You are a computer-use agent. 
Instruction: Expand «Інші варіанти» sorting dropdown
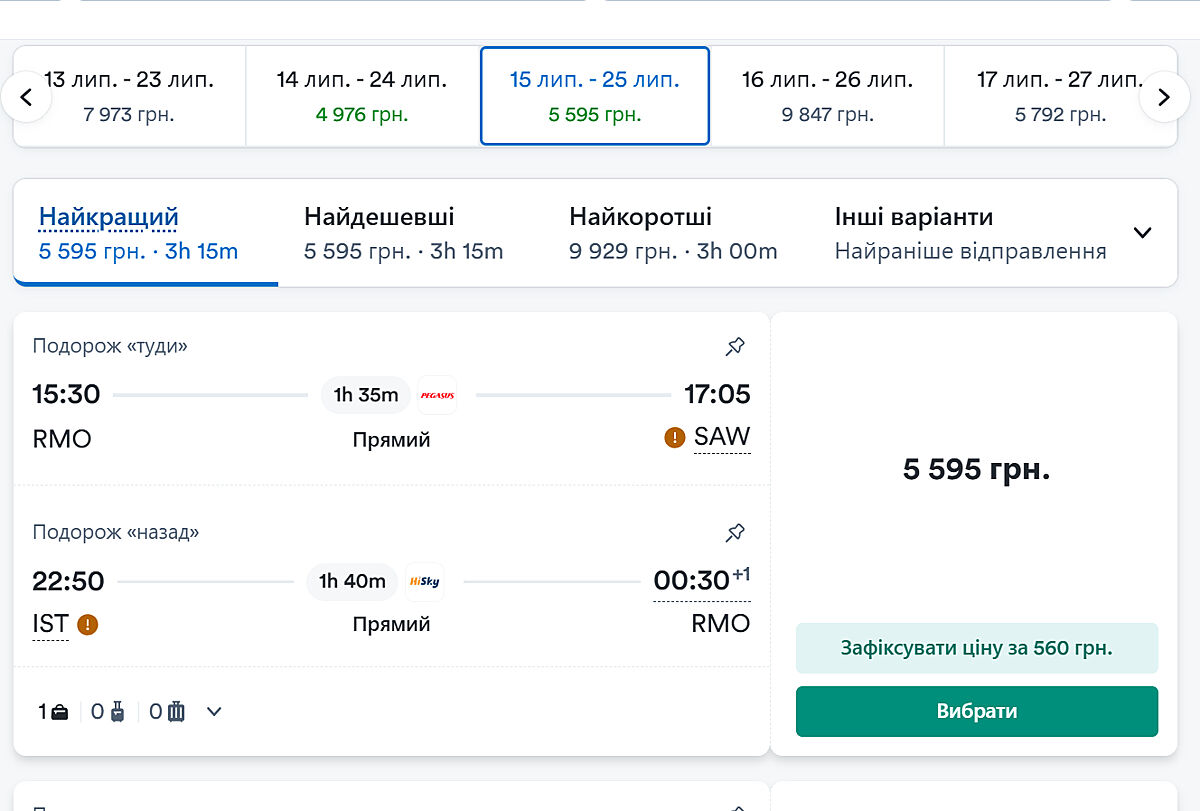pyautogui.click(x=1142, y=233)
